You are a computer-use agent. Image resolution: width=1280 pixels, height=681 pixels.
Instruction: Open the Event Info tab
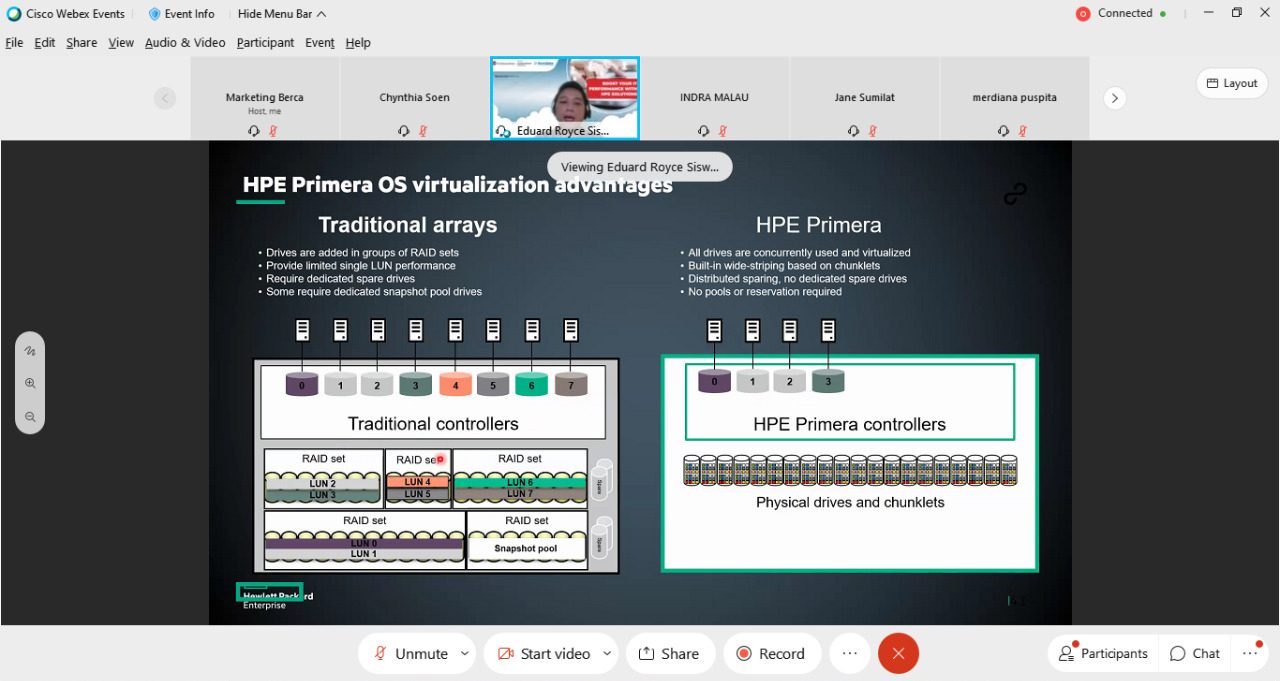pos(181,14)
